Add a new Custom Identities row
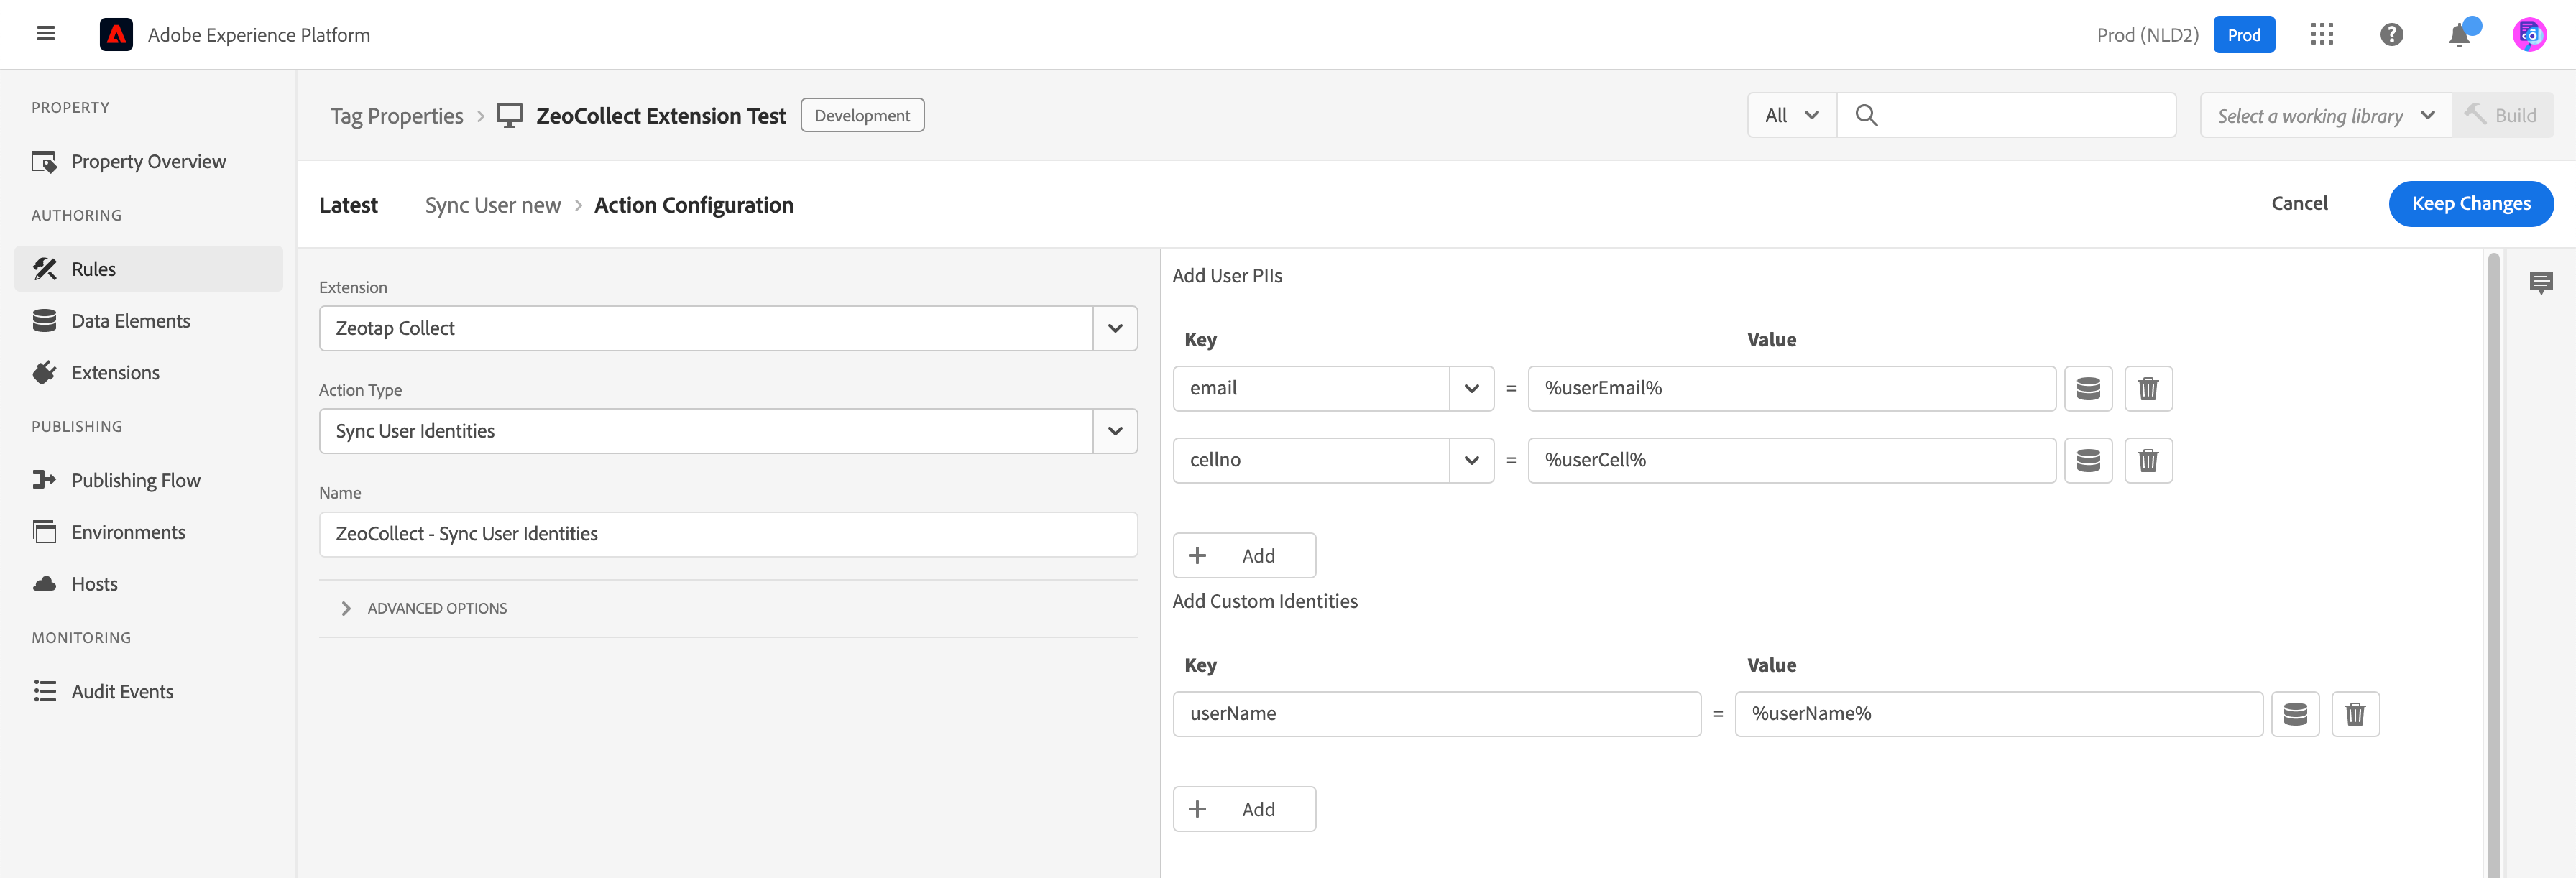 [1243, 809]
